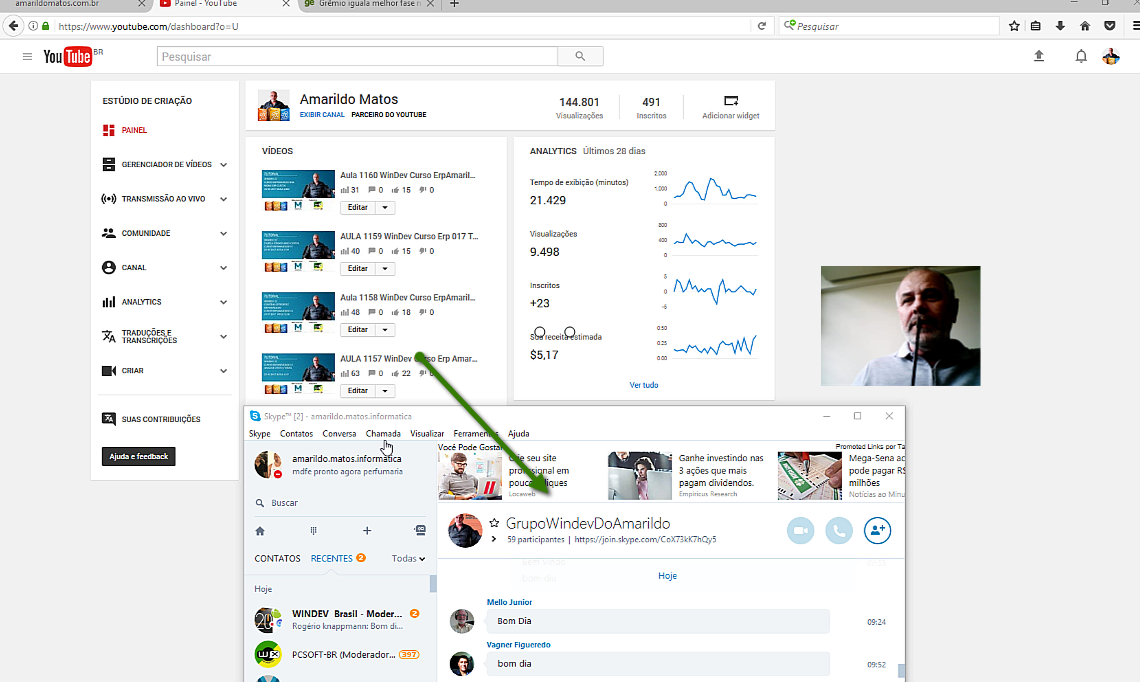
Task: Open the Visualizar menu in Skype
Action: click(x=427, y=433)
